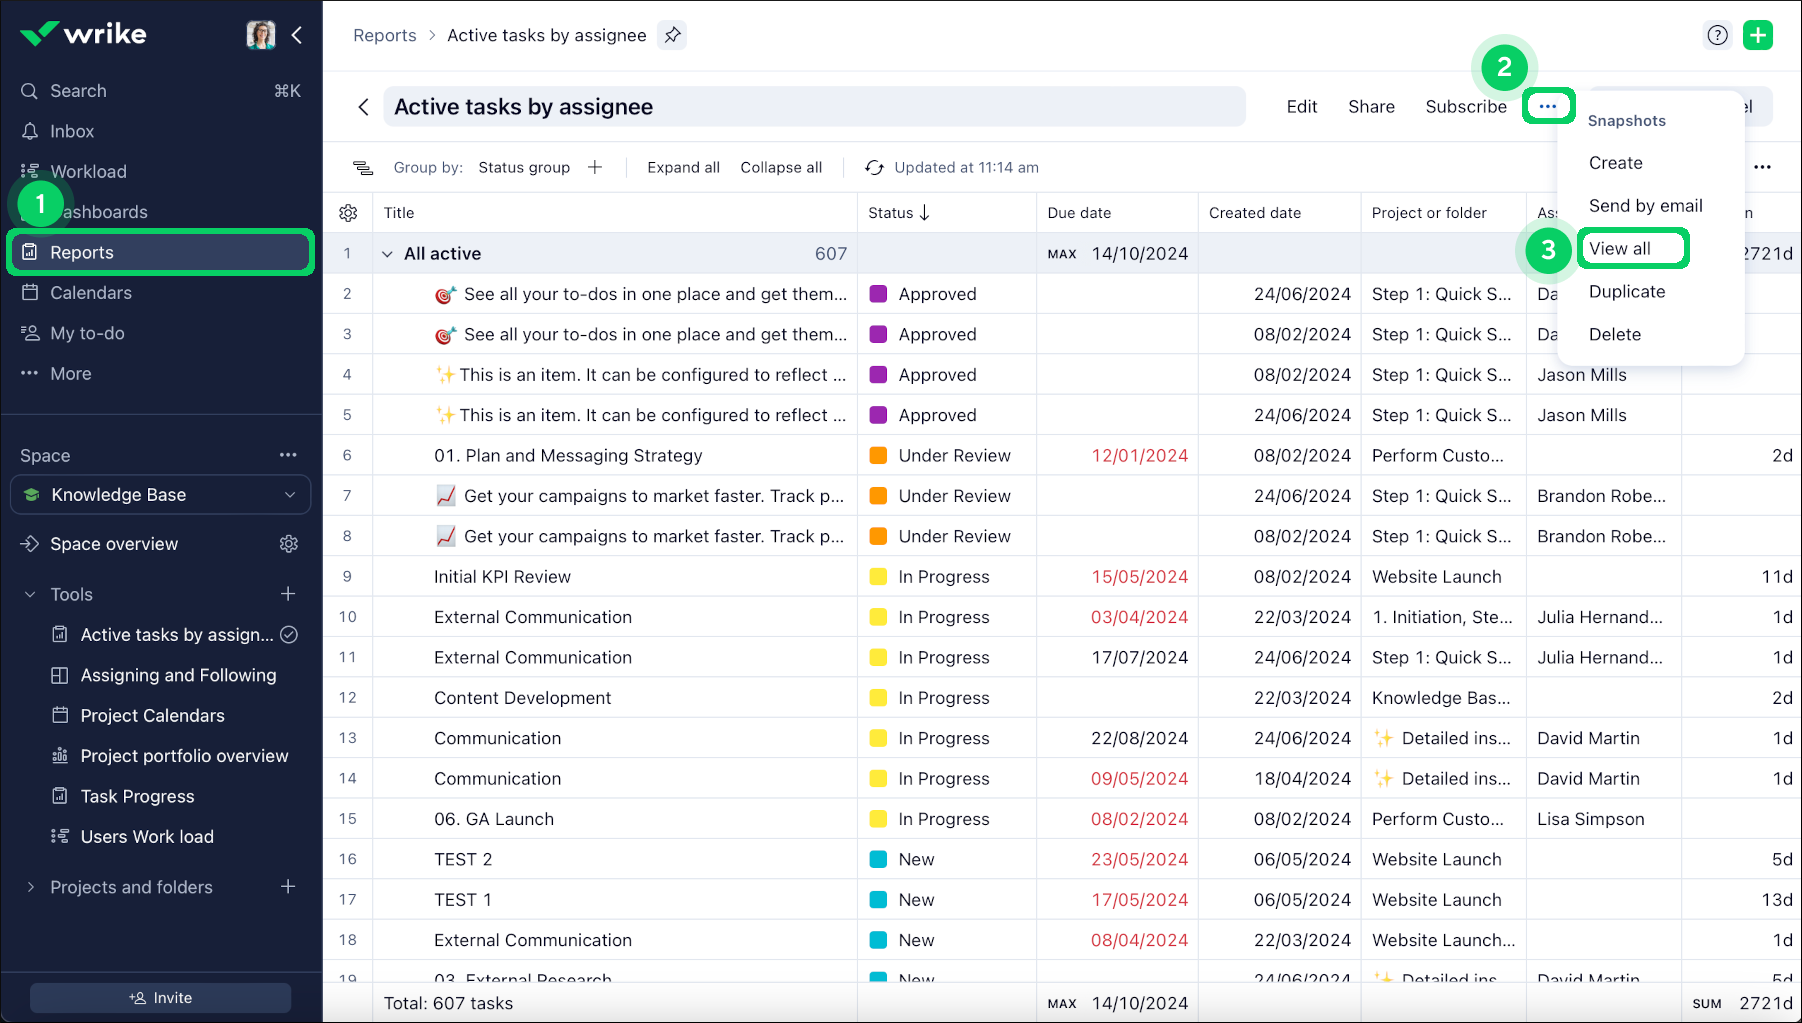
Task: Pin the Active tasks by assignee report
Action: point(672,35)
